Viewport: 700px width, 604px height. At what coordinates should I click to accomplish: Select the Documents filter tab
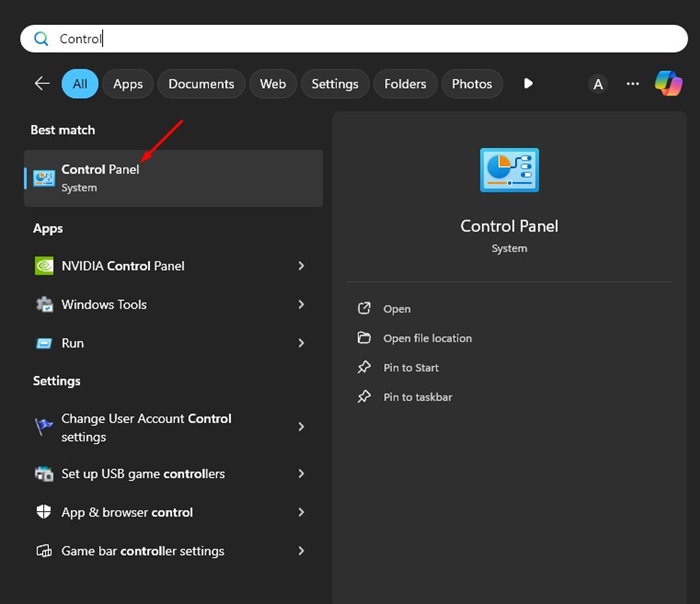(x=201, y=84)
